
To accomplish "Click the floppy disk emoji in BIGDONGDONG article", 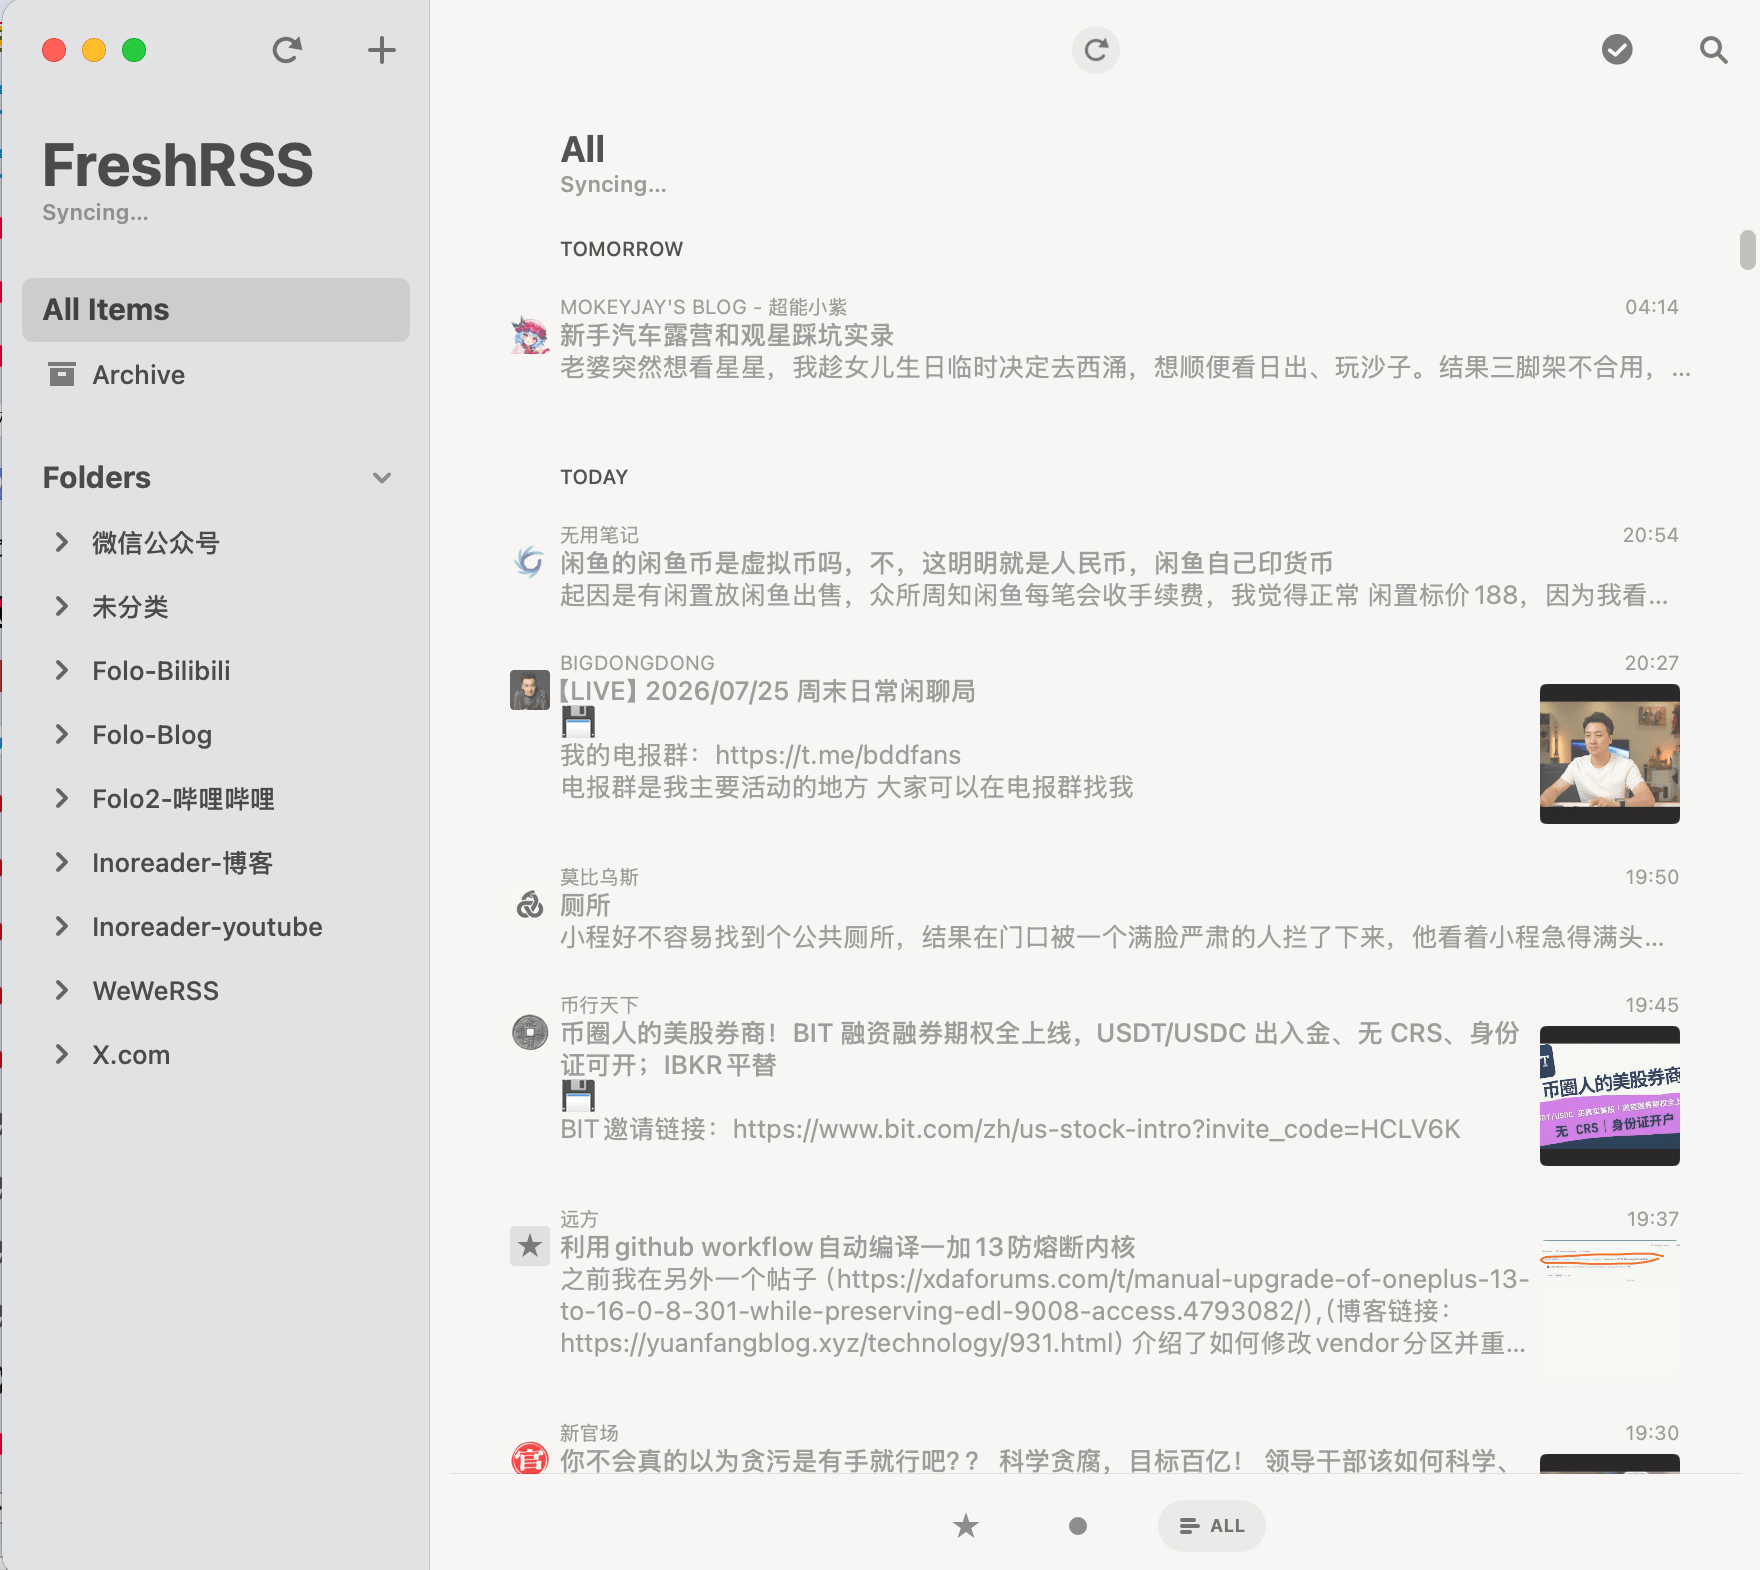I will click(x=578, y=721).
